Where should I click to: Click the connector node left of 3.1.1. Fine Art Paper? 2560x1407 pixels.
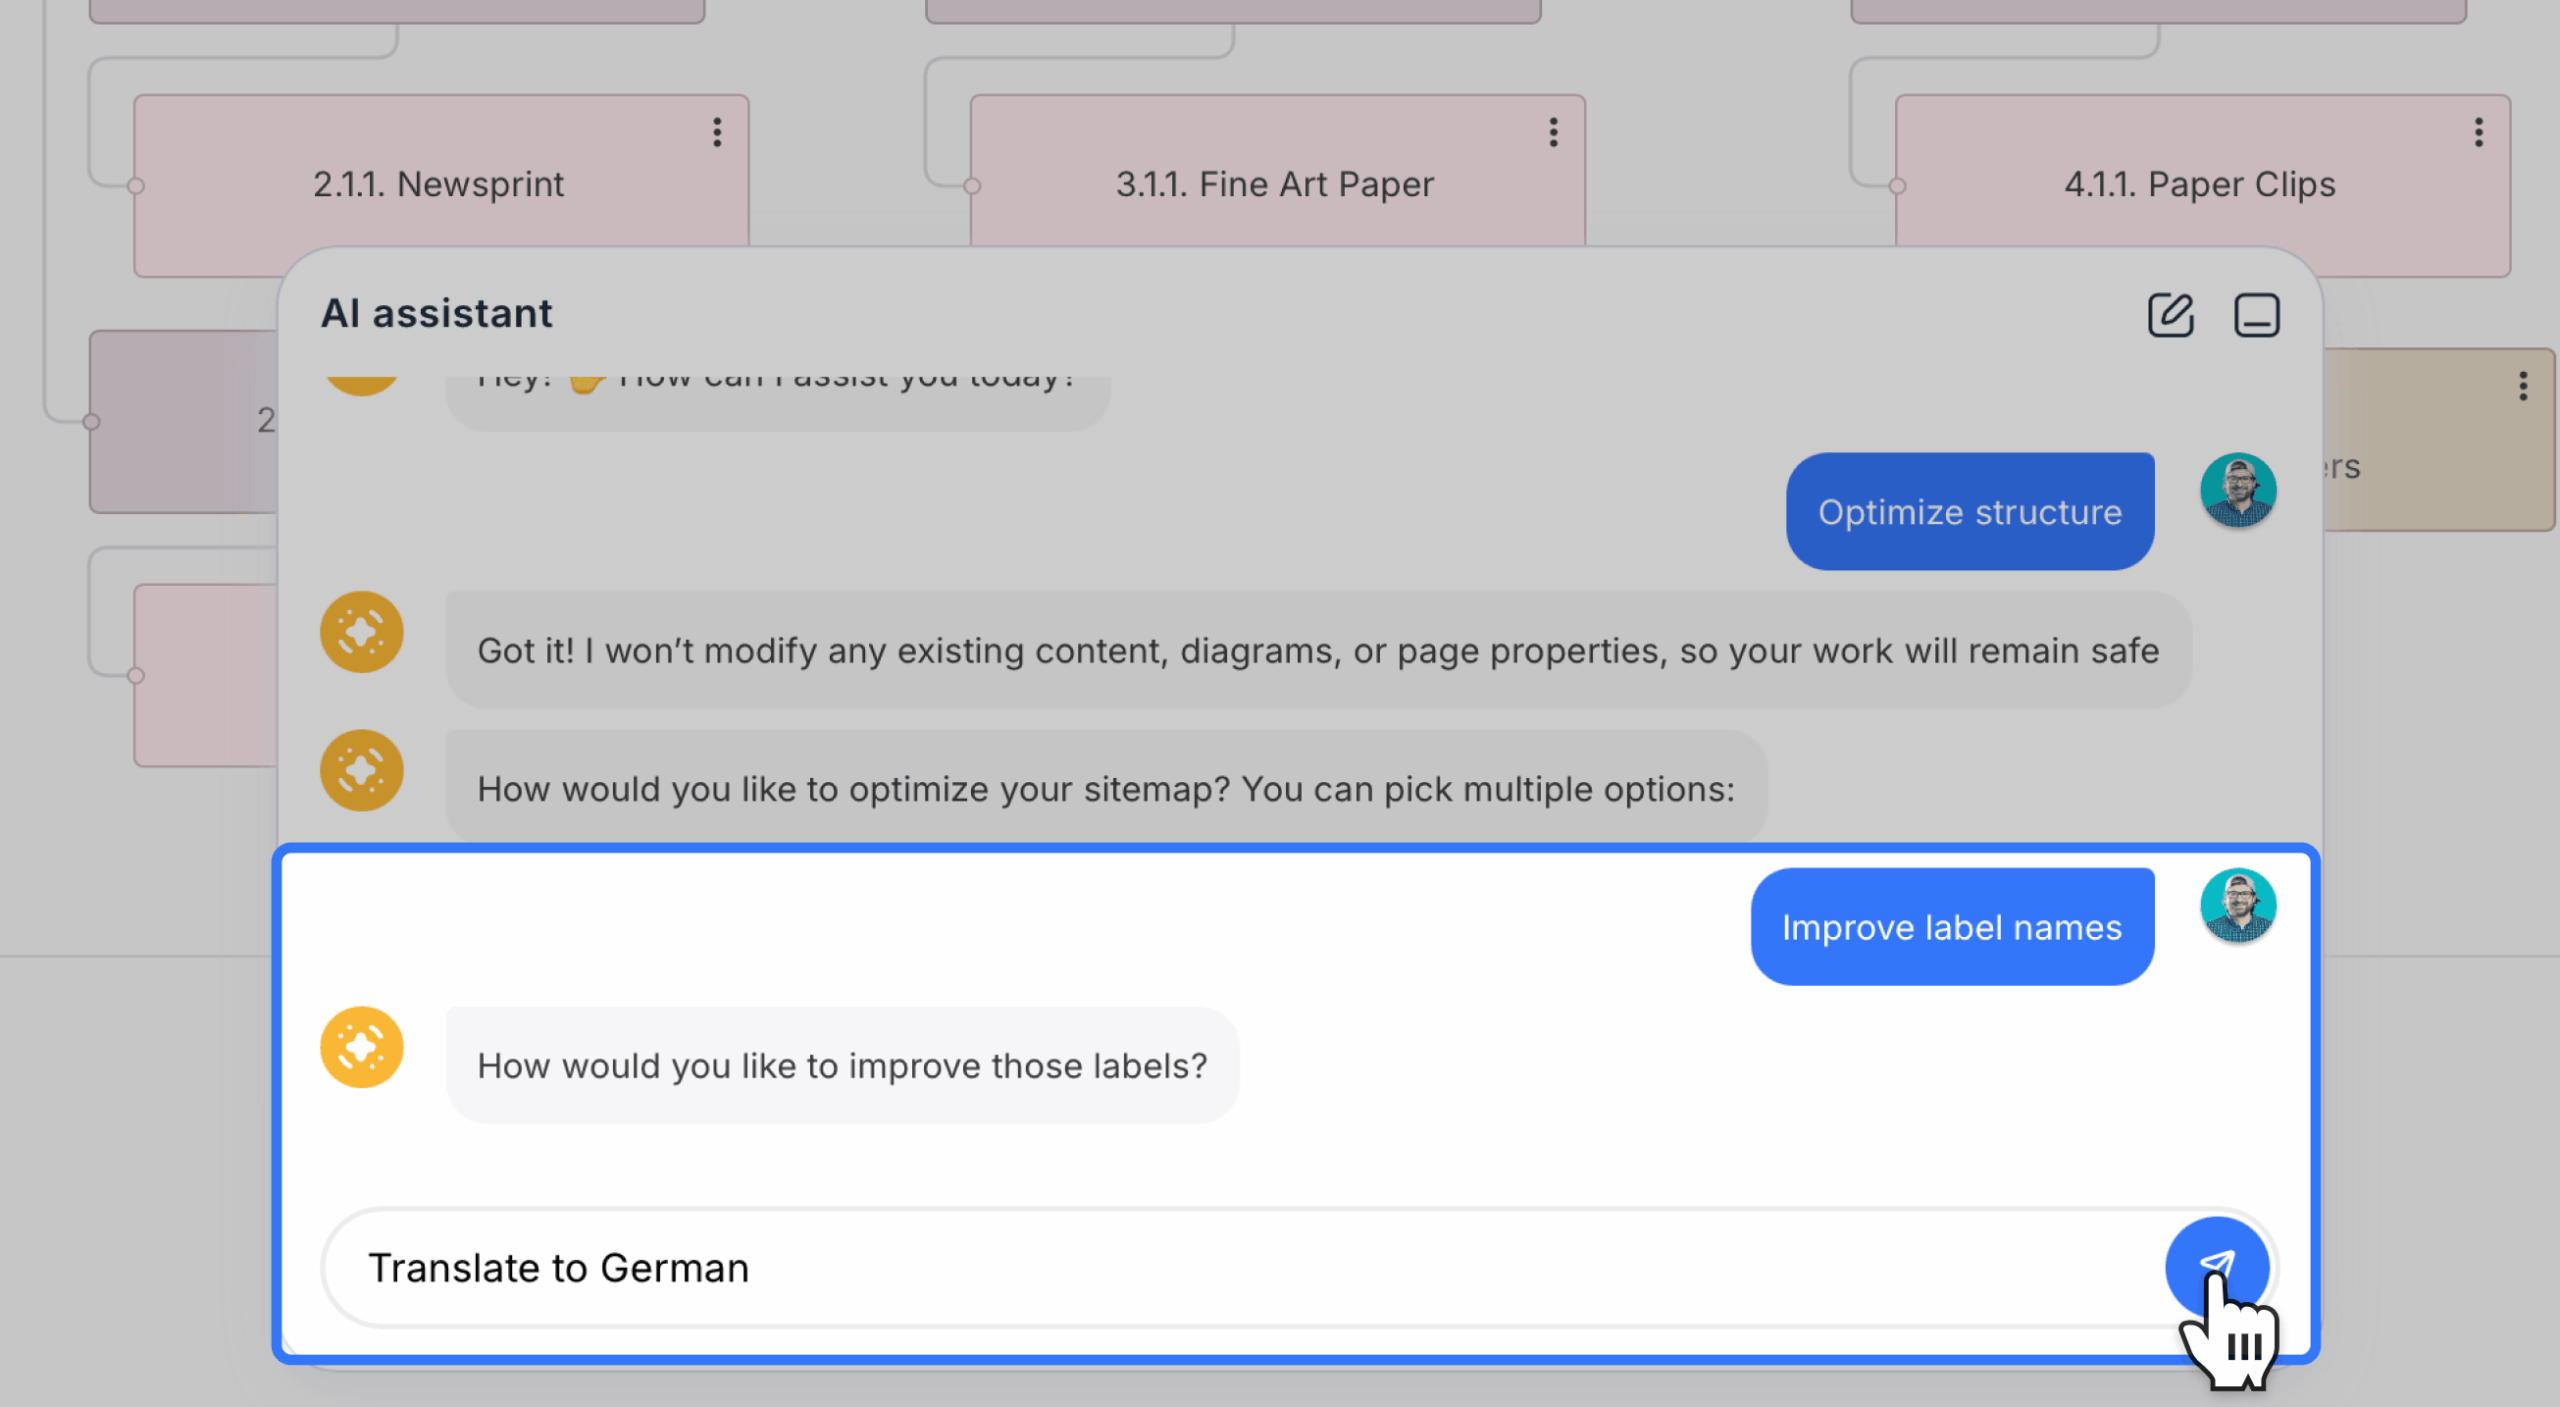click(x=972, y=186)
